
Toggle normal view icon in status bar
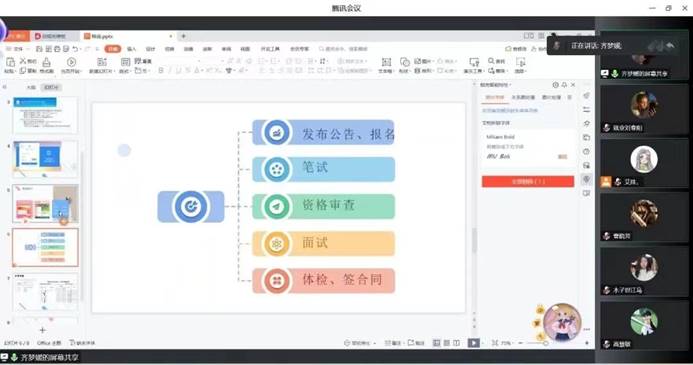pyautogui.click(x=437, y=343)
